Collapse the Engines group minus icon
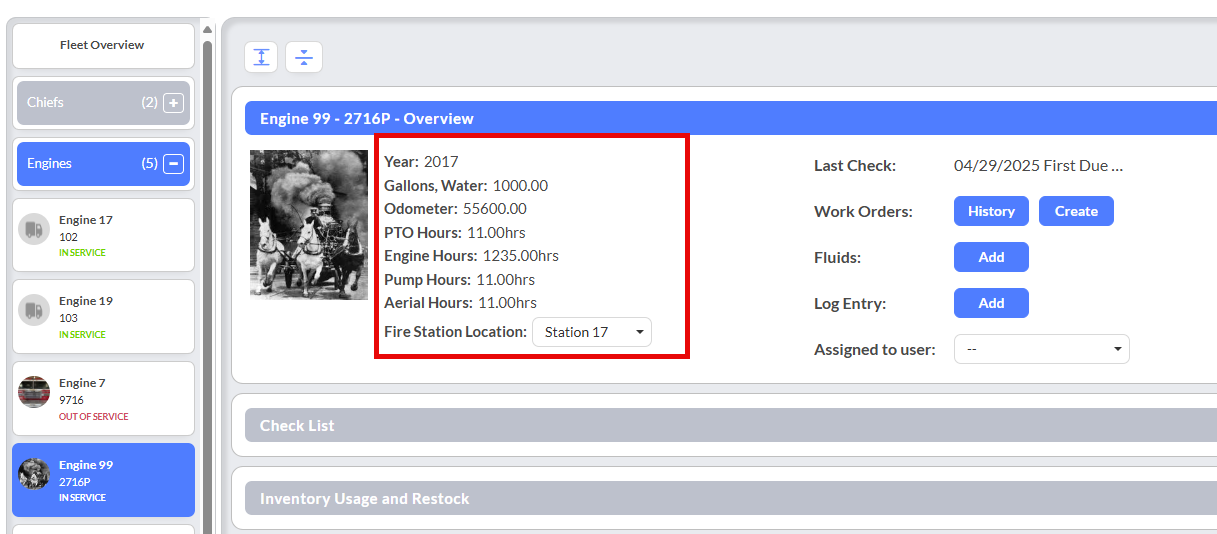 tap(173, 164)
